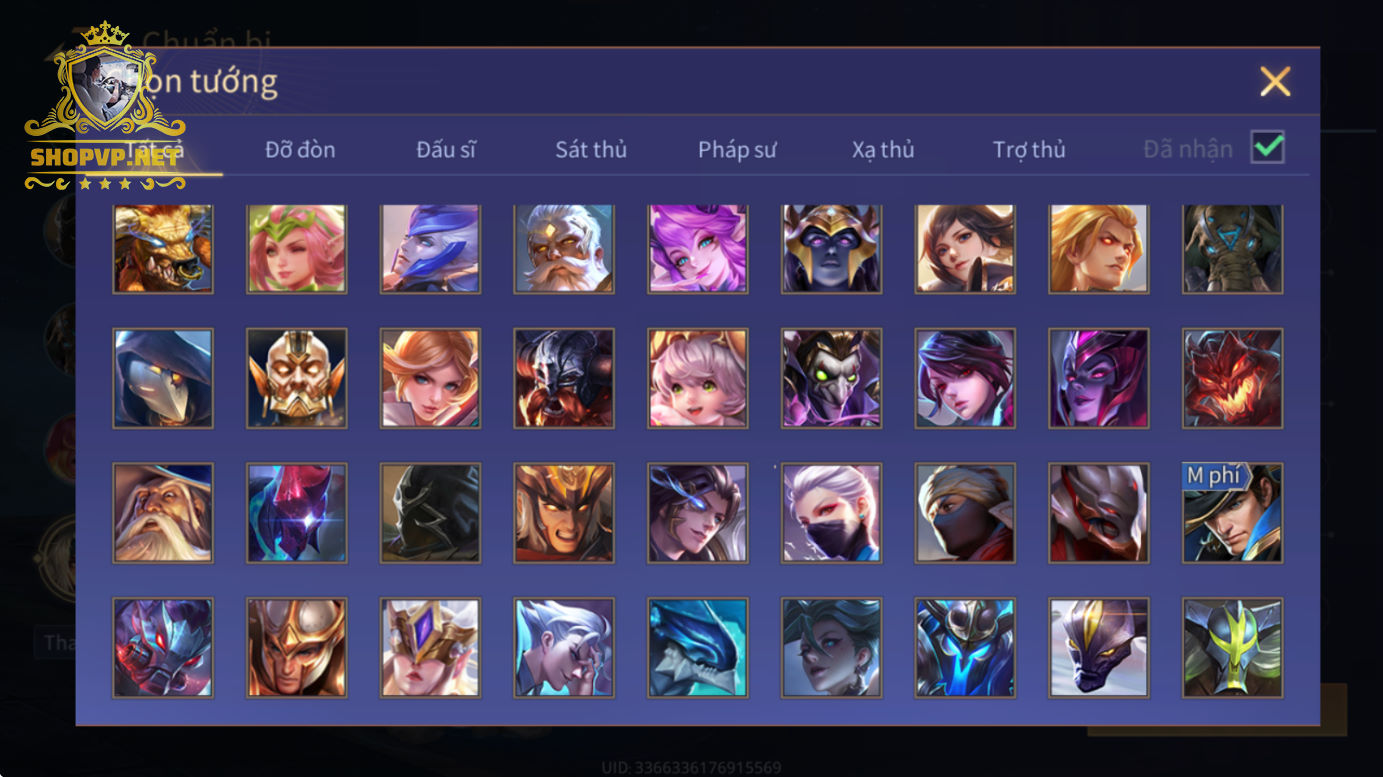The image size is (1383, 777).
Task: Switch to the 'Đỡ đòn' tab
Action: (x=300, y=150)
